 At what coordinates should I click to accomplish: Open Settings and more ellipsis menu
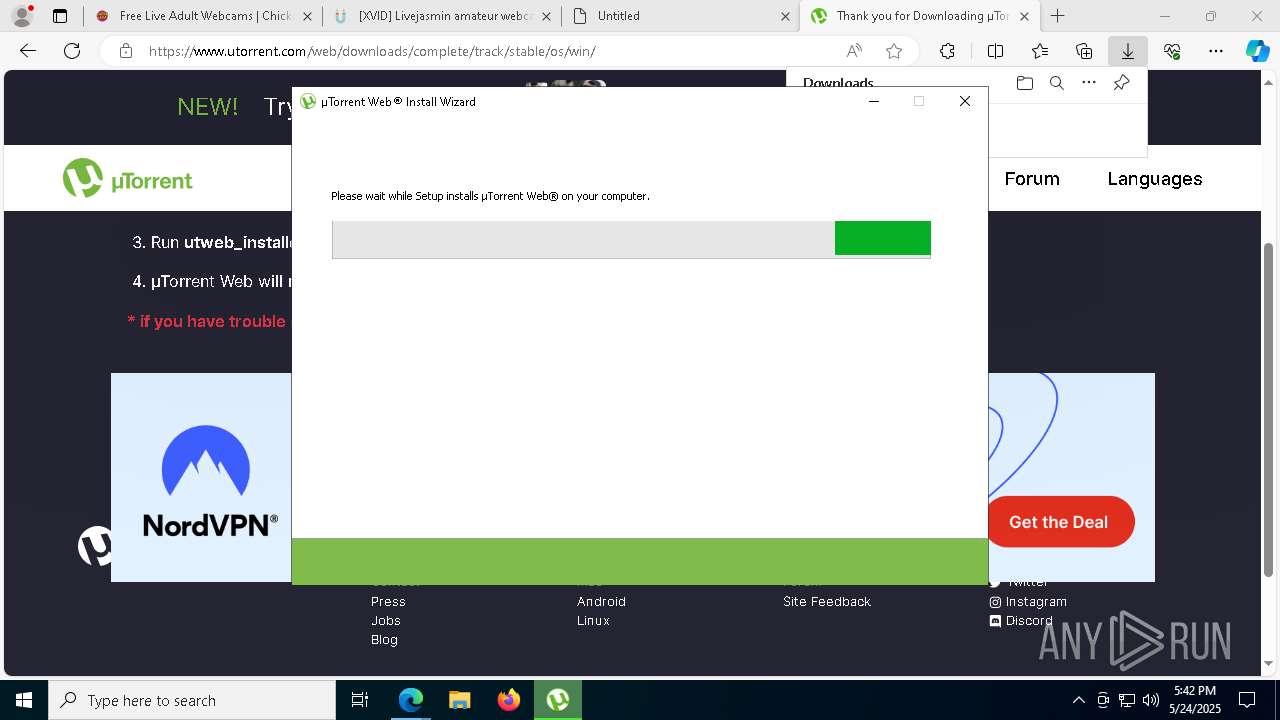pos(1216,51)
